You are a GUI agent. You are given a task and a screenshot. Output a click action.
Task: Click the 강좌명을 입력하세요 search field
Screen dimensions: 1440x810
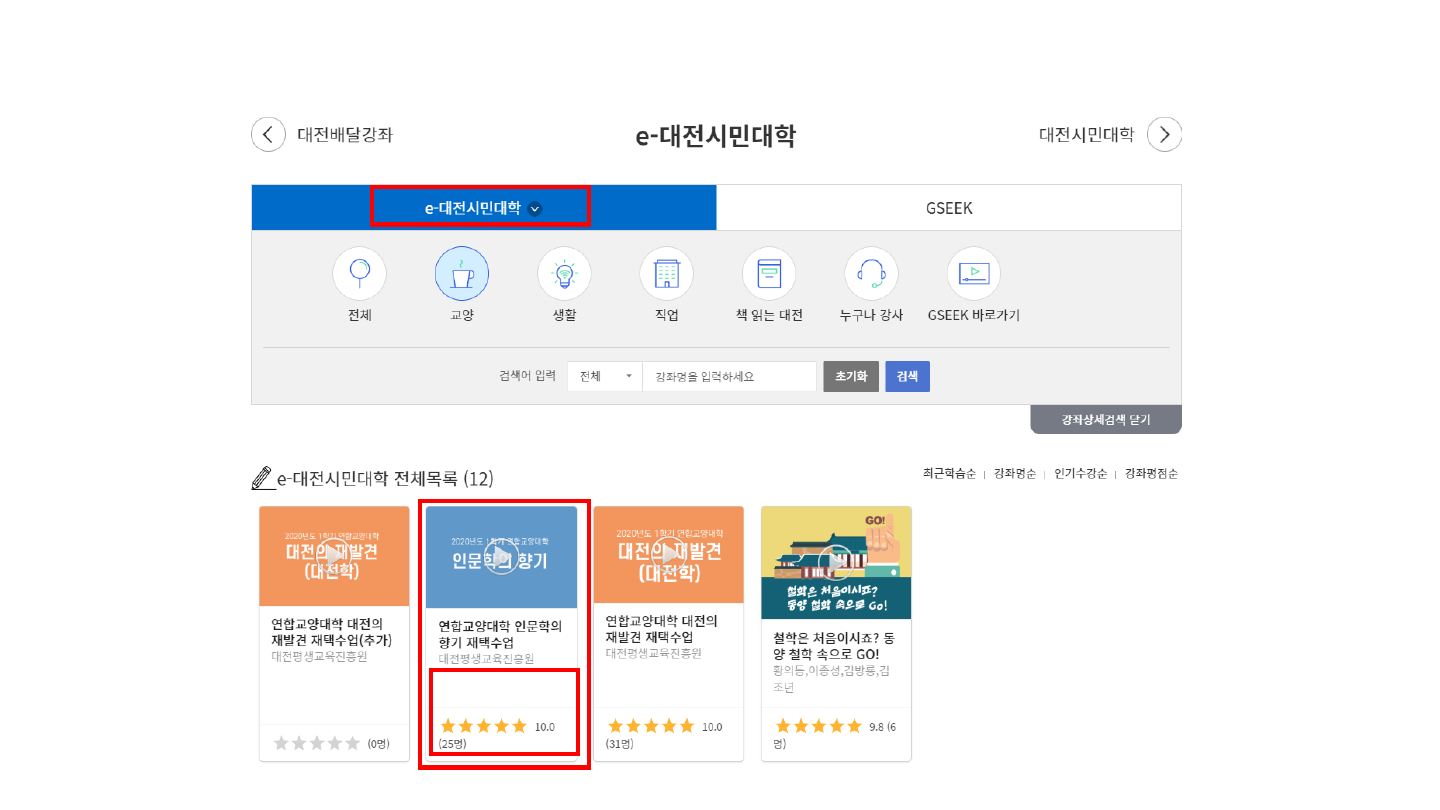click(x=729, y=377)
